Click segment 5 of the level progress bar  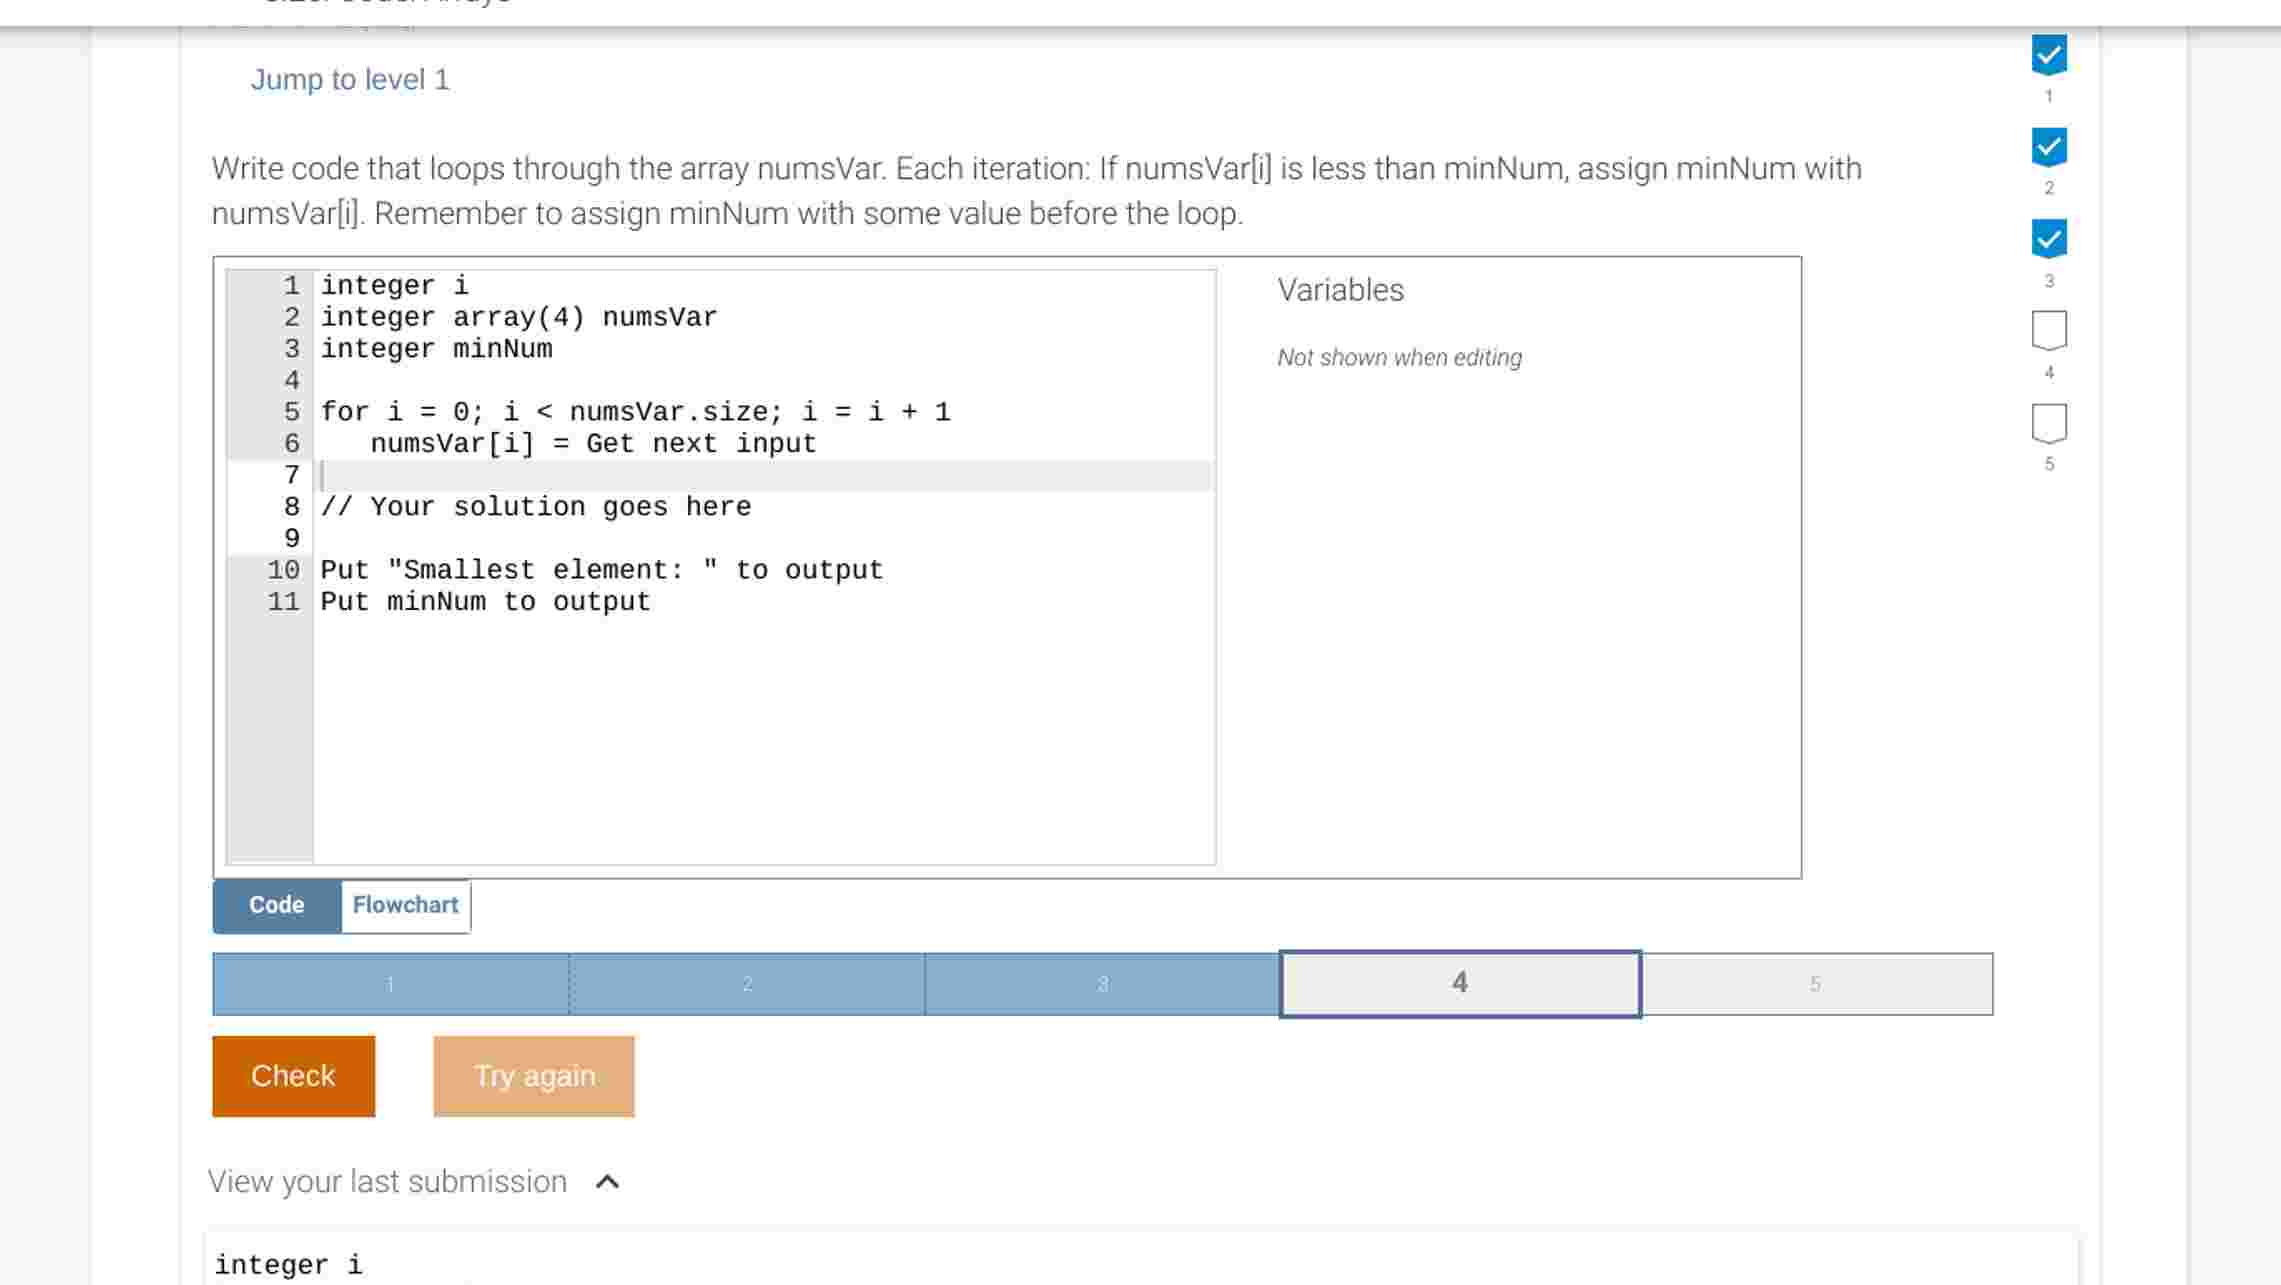1817,983
